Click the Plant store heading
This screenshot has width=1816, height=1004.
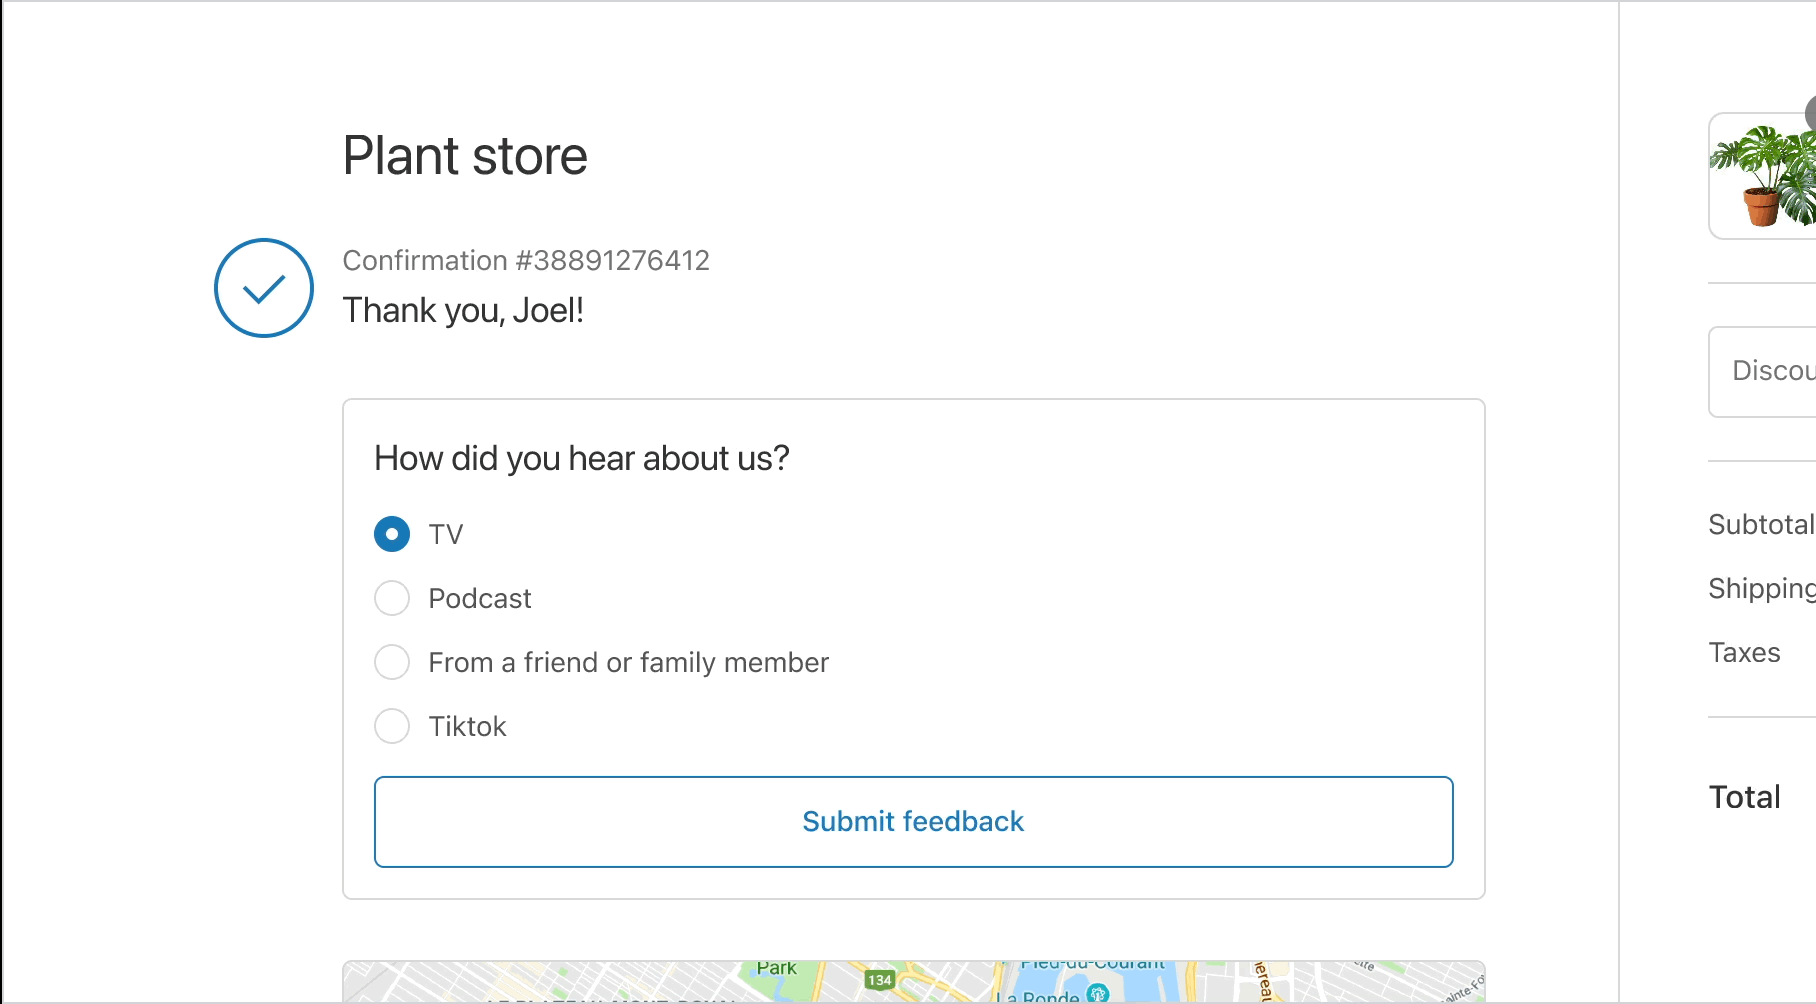465,156
